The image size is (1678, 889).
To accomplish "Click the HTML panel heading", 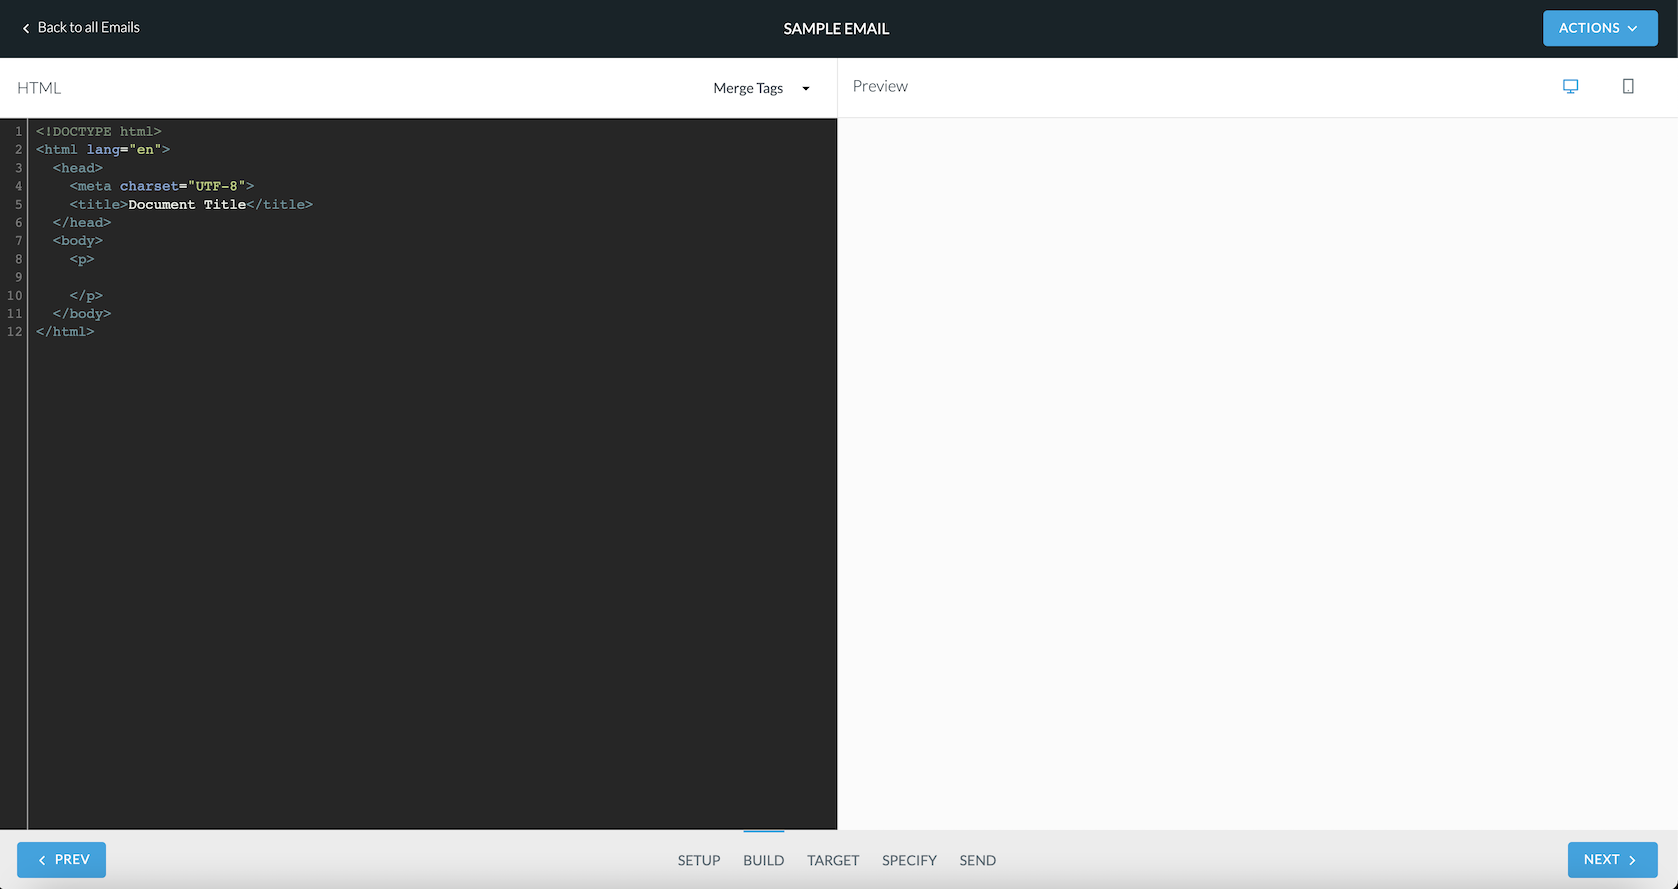I will (39, 88).
